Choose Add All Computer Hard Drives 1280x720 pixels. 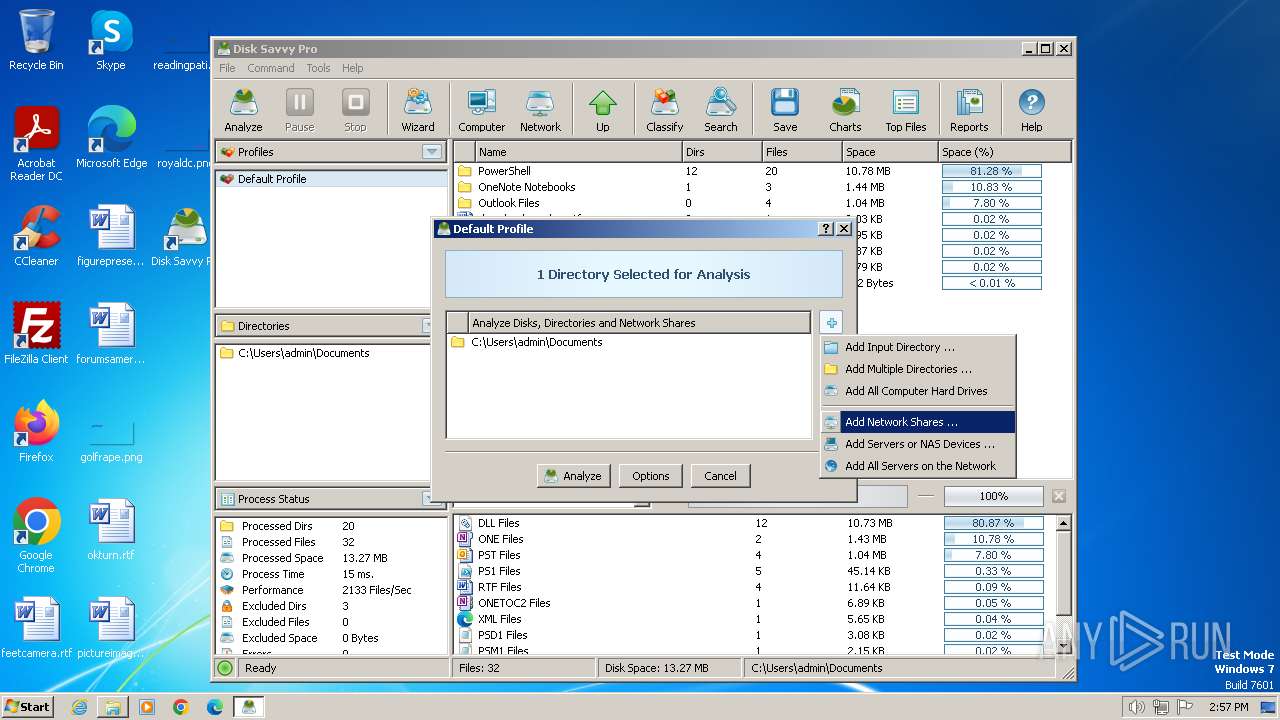917,391
